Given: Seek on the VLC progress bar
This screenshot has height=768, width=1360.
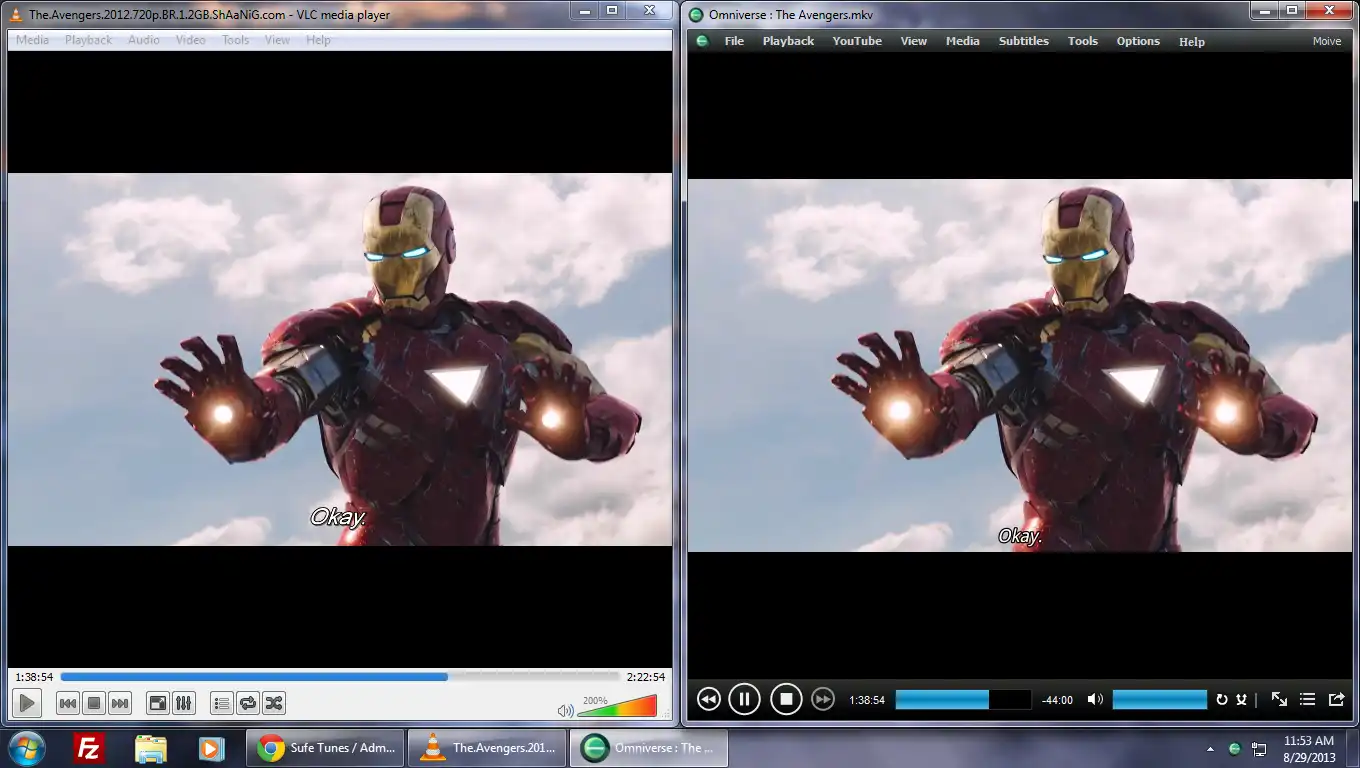Looking at the screenshot, I should 340,677.
